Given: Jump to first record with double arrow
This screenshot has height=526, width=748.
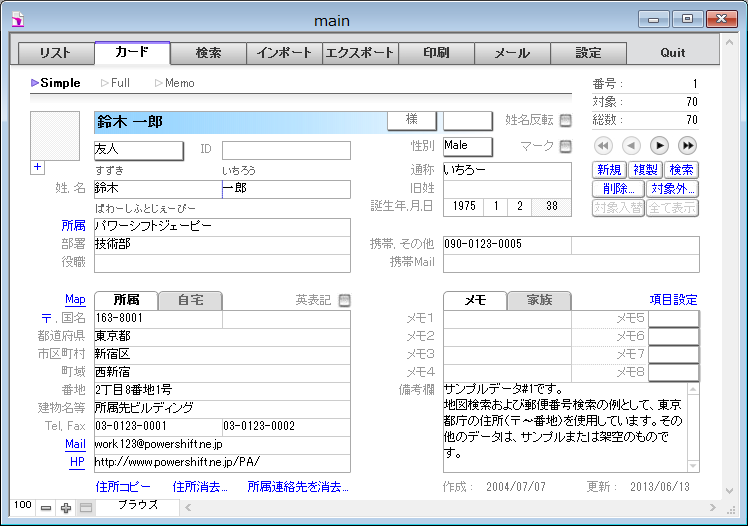Looking at the screenshot, I should click(x=603, y=146).
